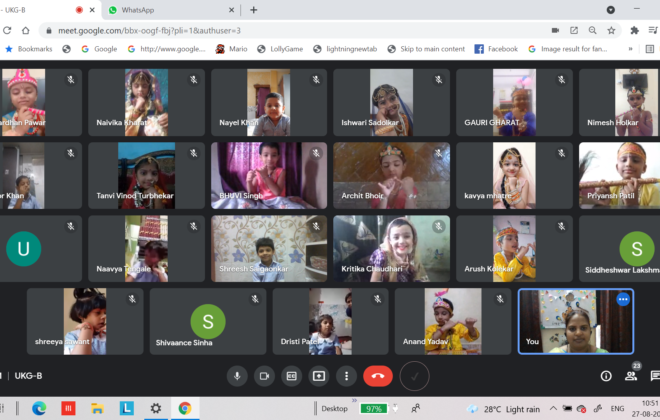Click Shivaance Sinha's muted mic icon

pos(255,299)
